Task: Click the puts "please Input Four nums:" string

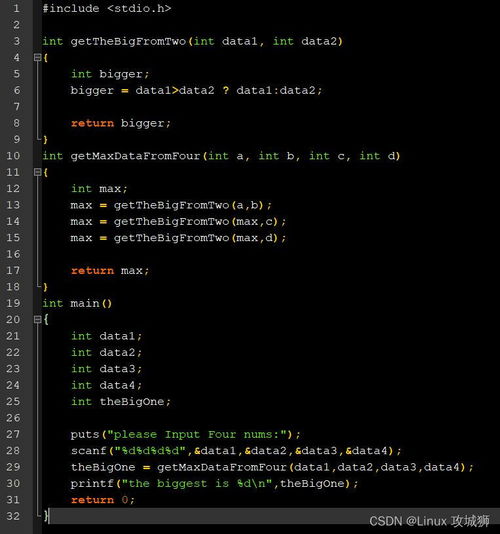Action: pyautogui.click(x=198, y=434)
